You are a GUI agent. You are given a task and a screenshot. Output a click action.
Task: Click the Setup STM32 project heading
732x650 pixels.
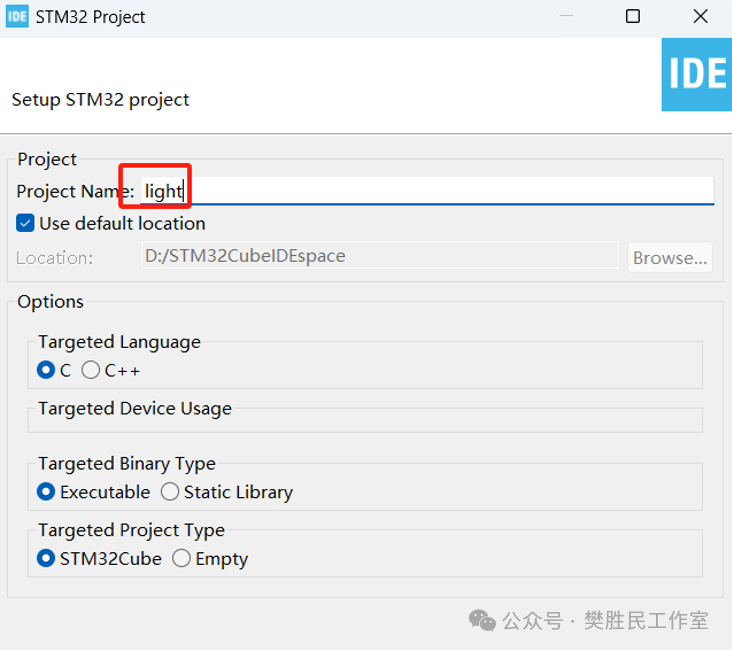(x=100, y=100)
